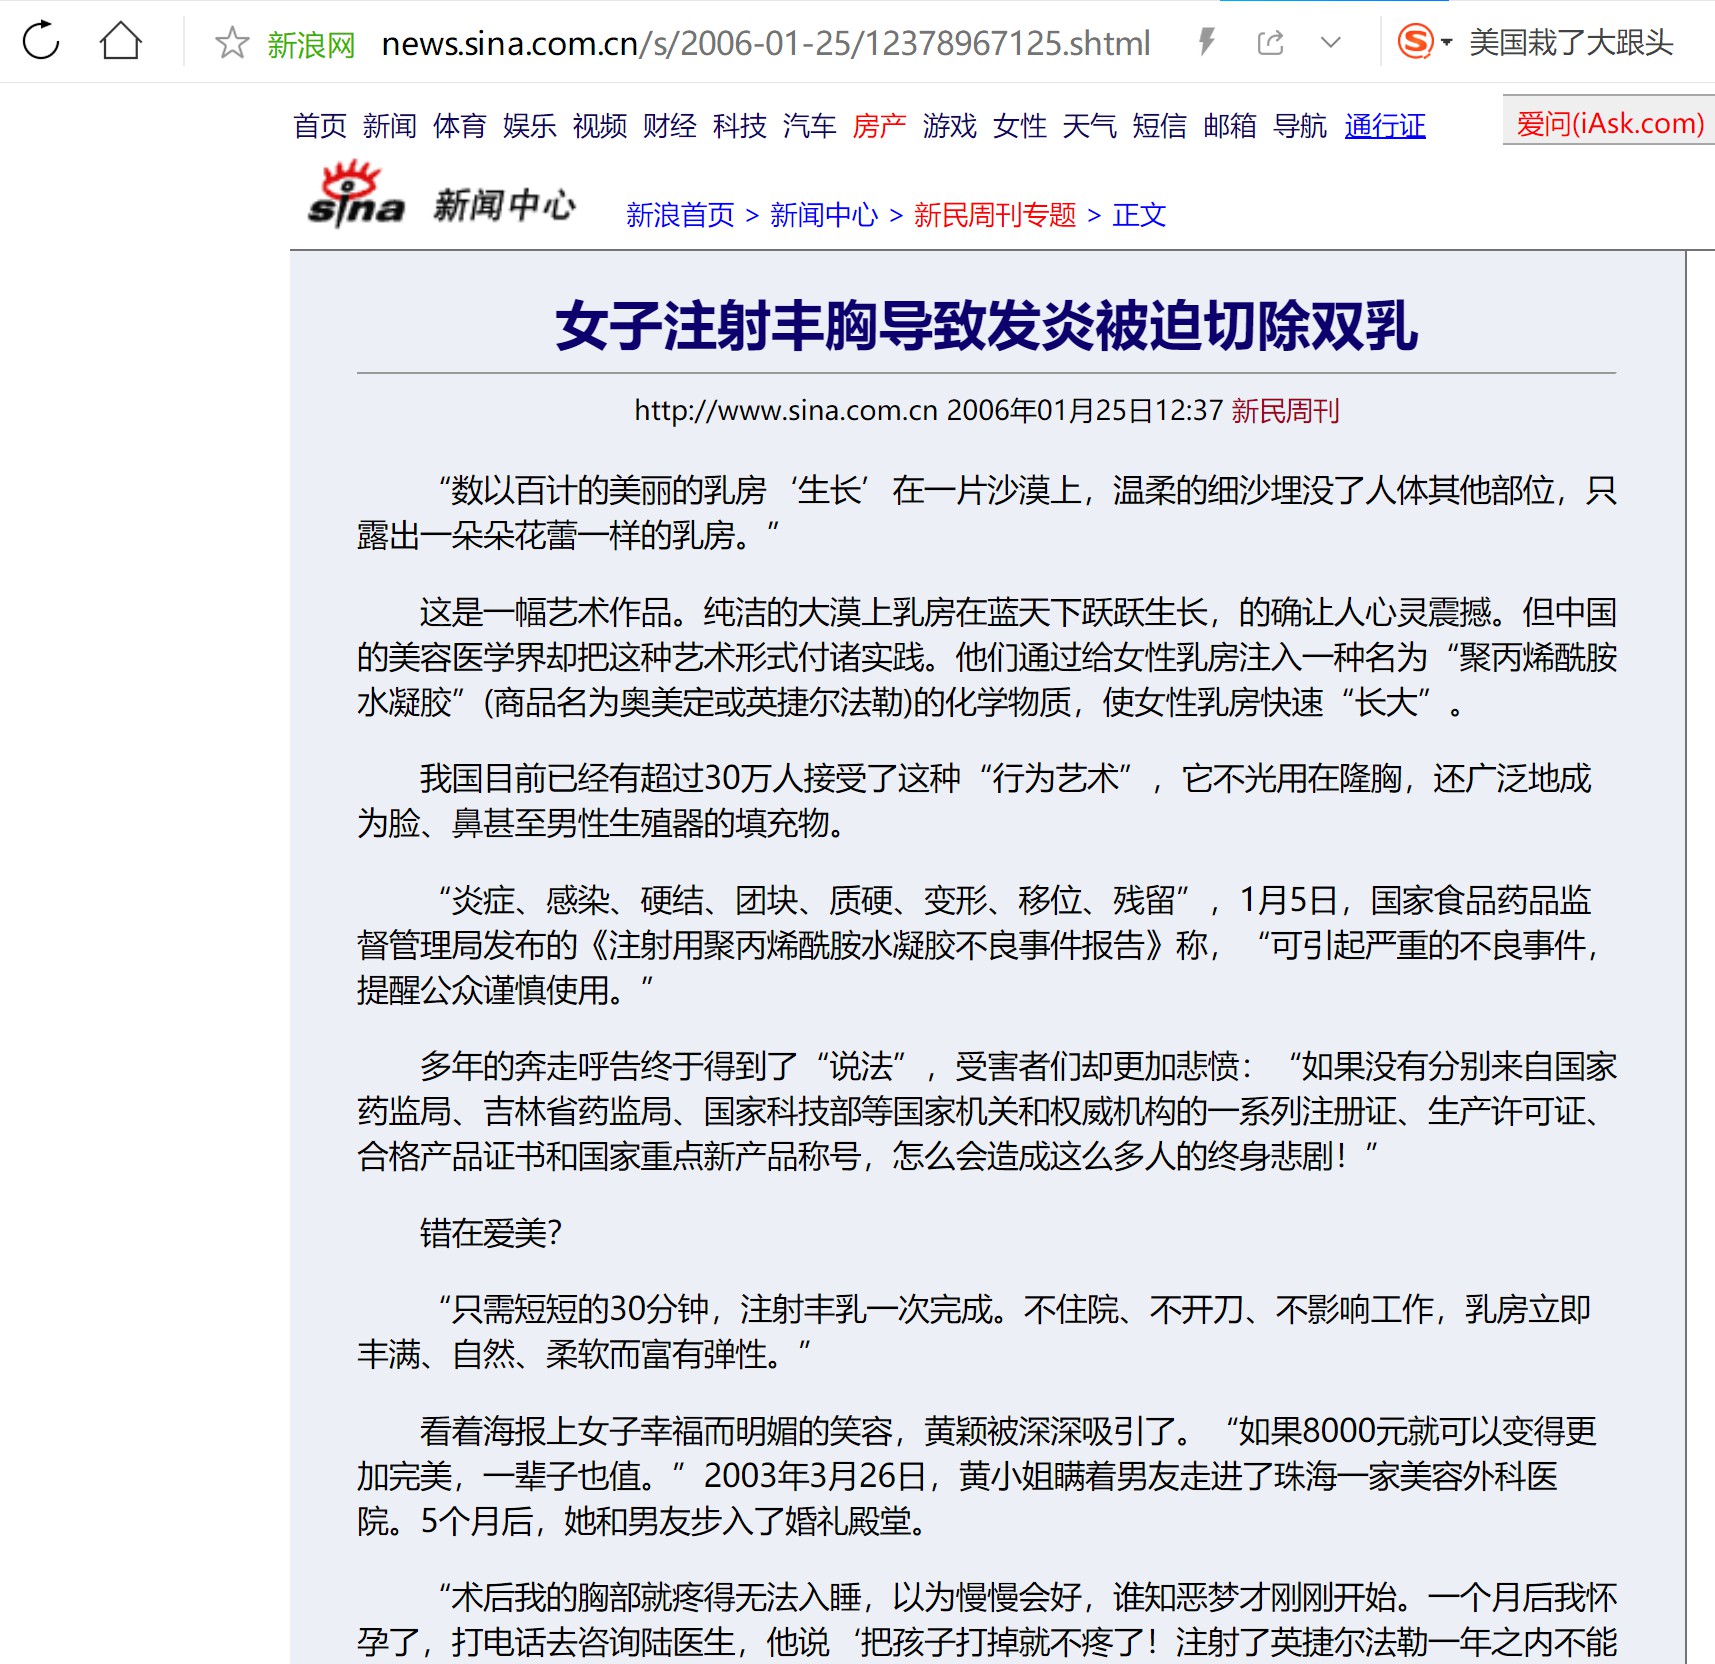
Task: Click 正文 breadcrumb link
Action: [1139, 215]
